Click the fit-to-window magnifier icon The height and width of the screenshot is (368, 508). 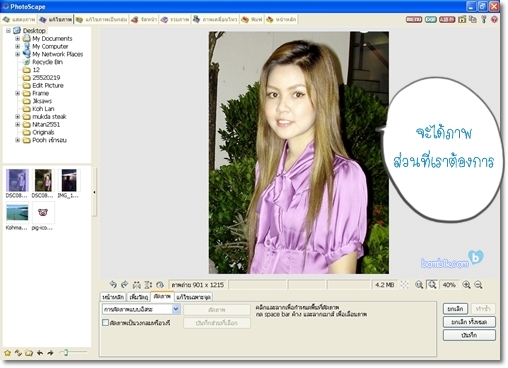[x=432, y=284]
